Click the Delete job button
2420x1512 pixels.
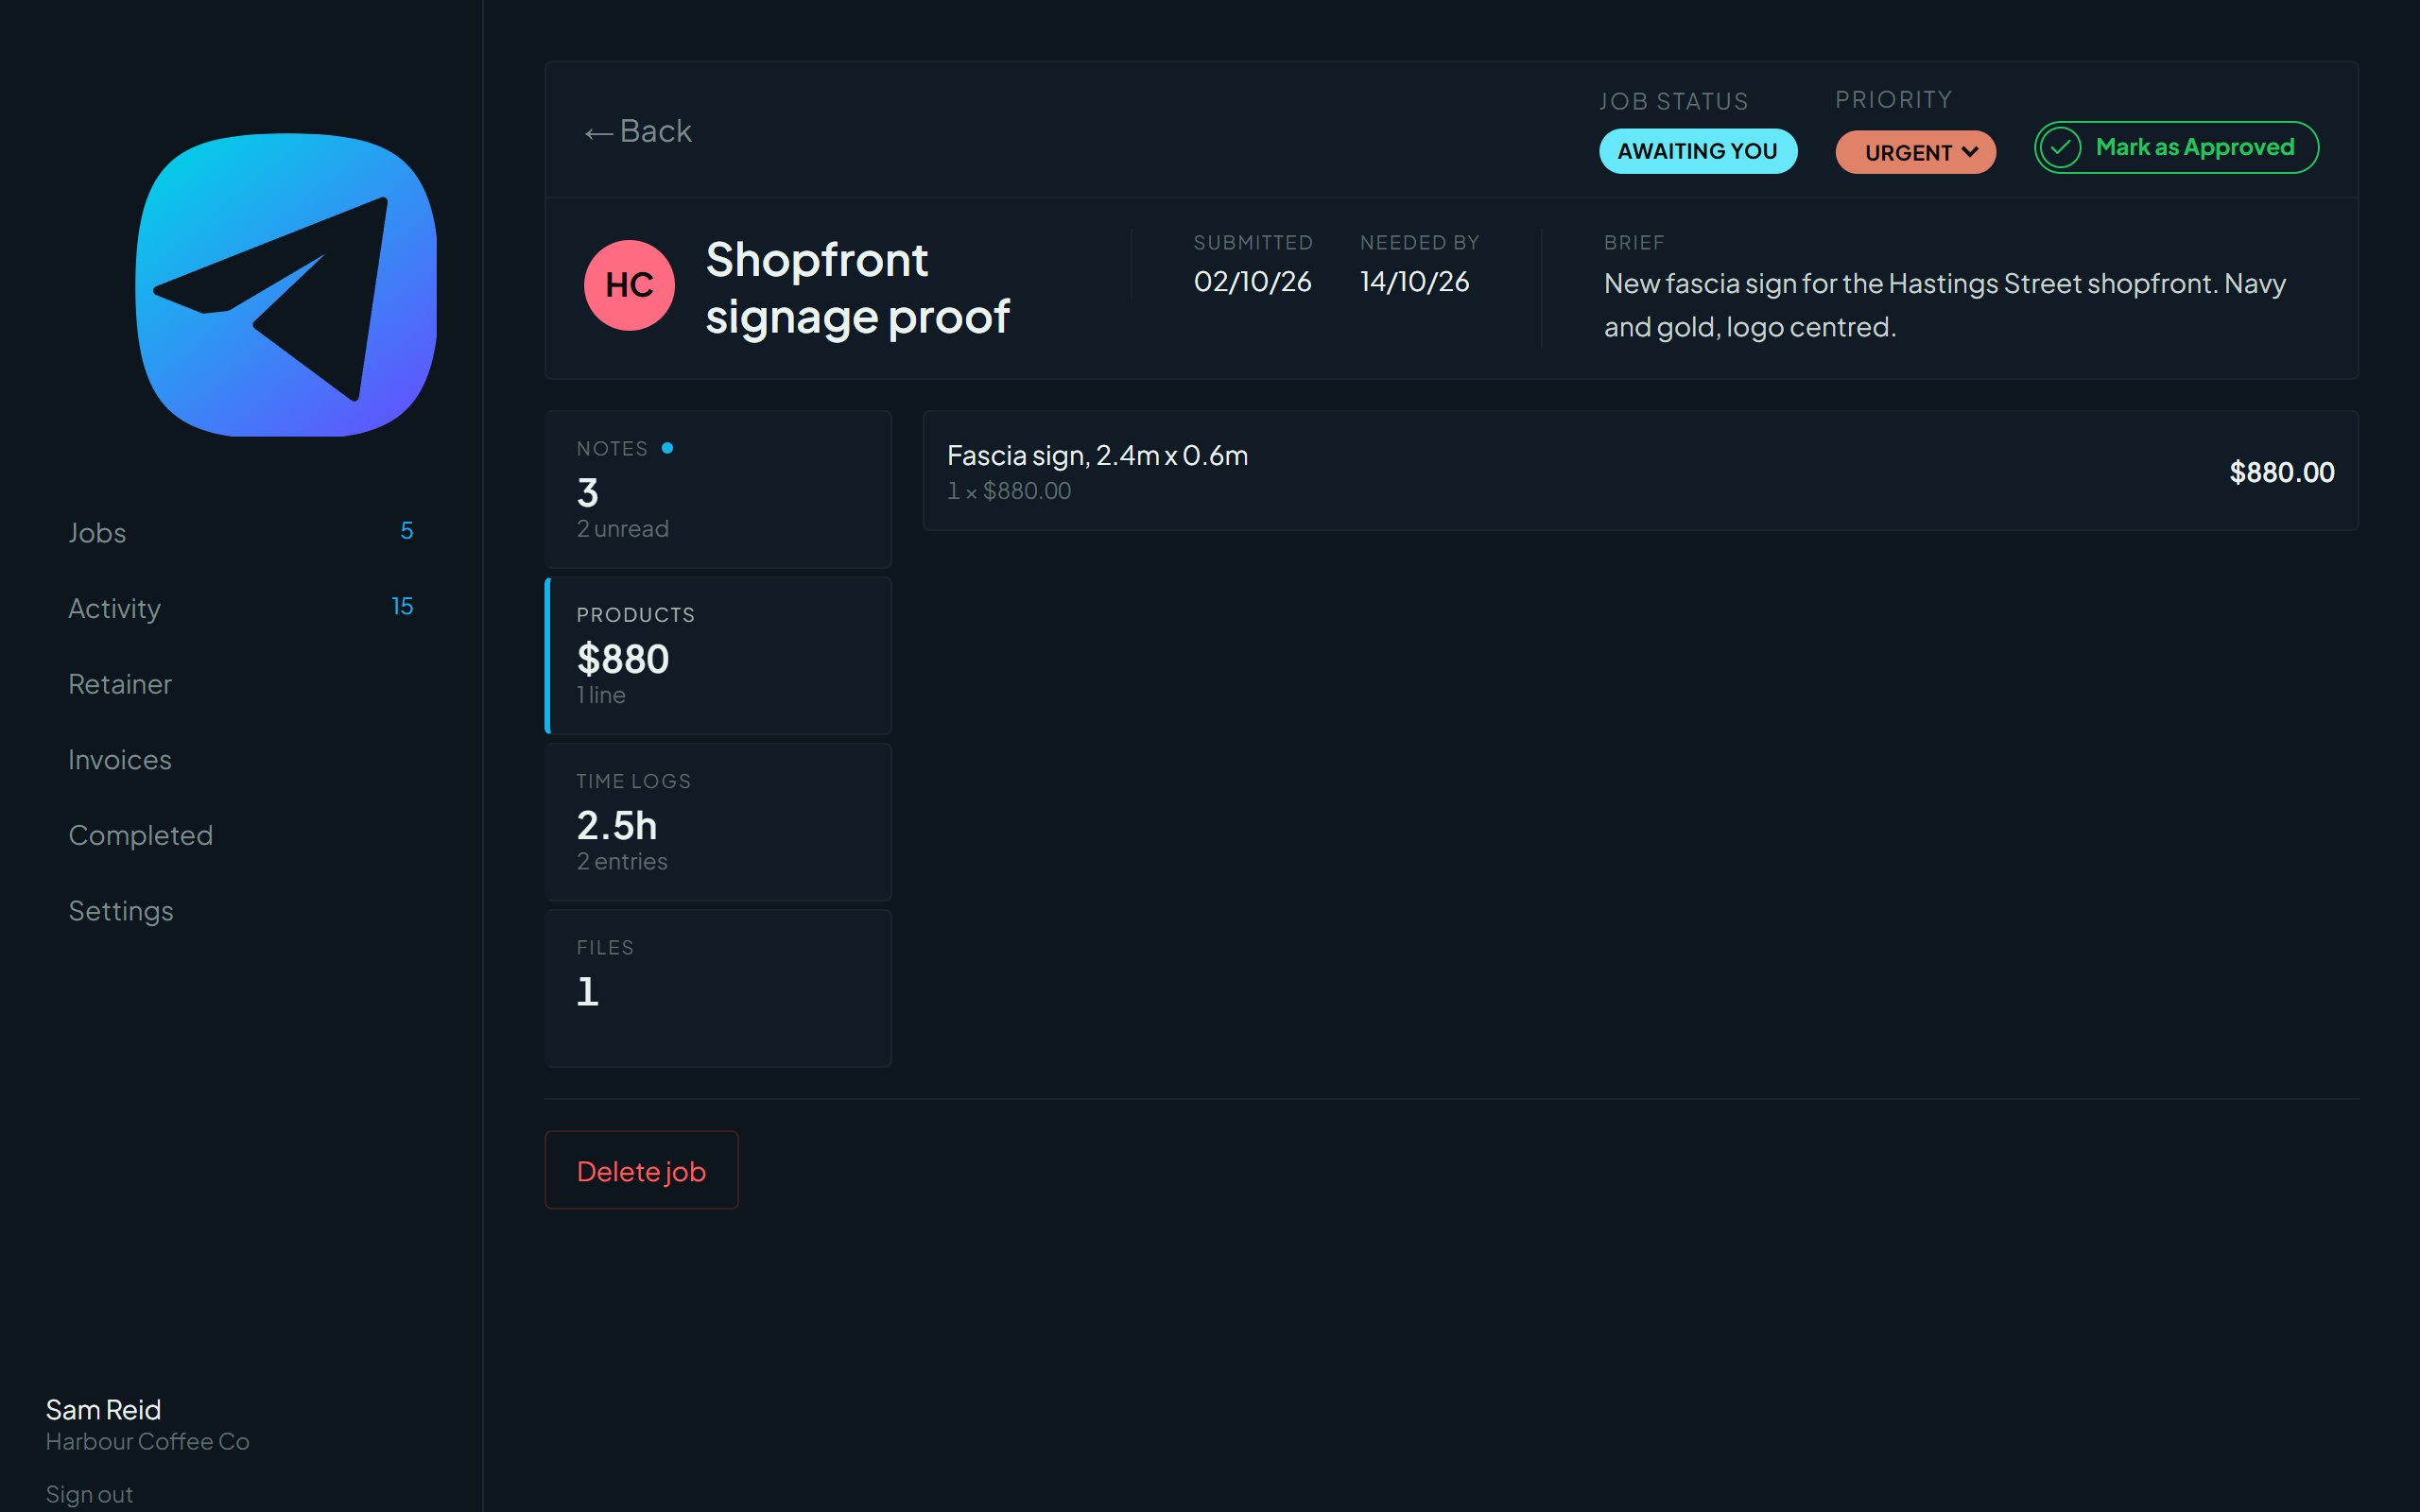click(641, 1170)
